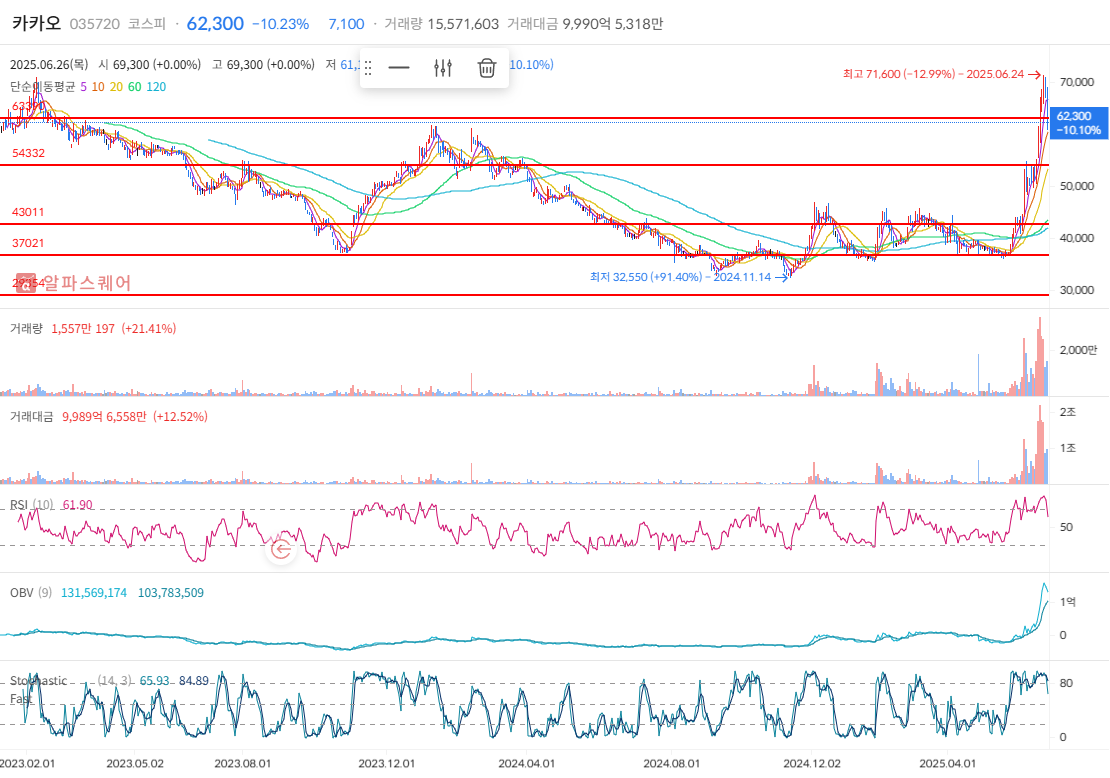Click the 30,000 price axis label
Image resolution: width=1110 pixels, height=778 pixels.
(x=1077, y=290)
